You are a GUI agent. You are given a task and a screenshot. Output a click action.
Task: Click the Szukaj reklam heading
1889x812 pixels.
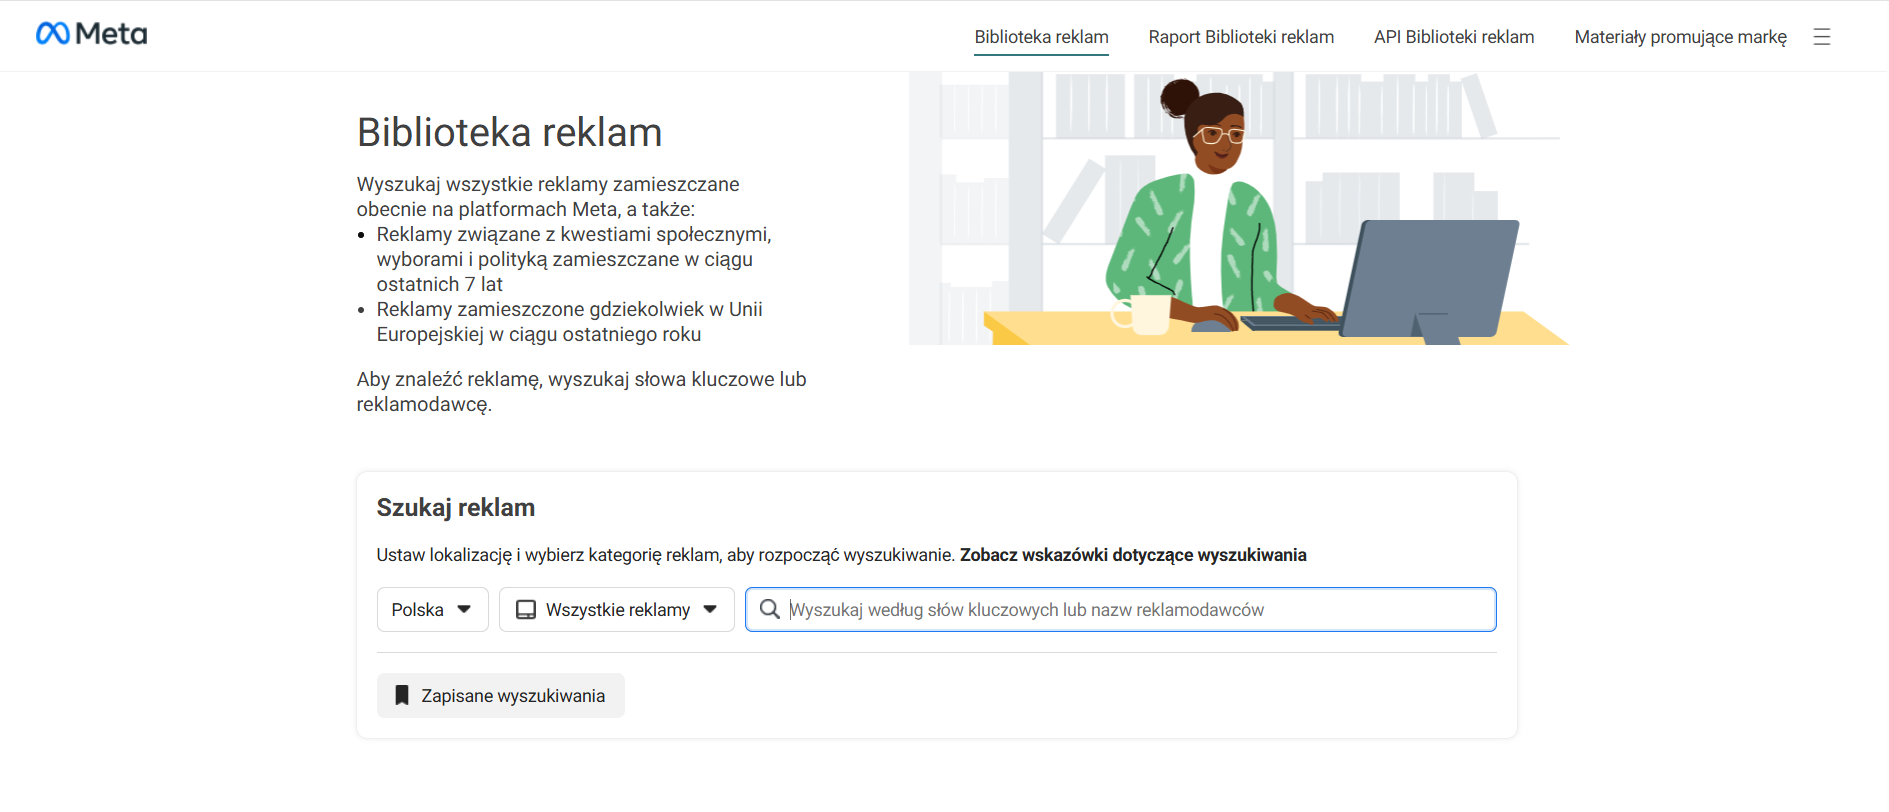(455, 507)
